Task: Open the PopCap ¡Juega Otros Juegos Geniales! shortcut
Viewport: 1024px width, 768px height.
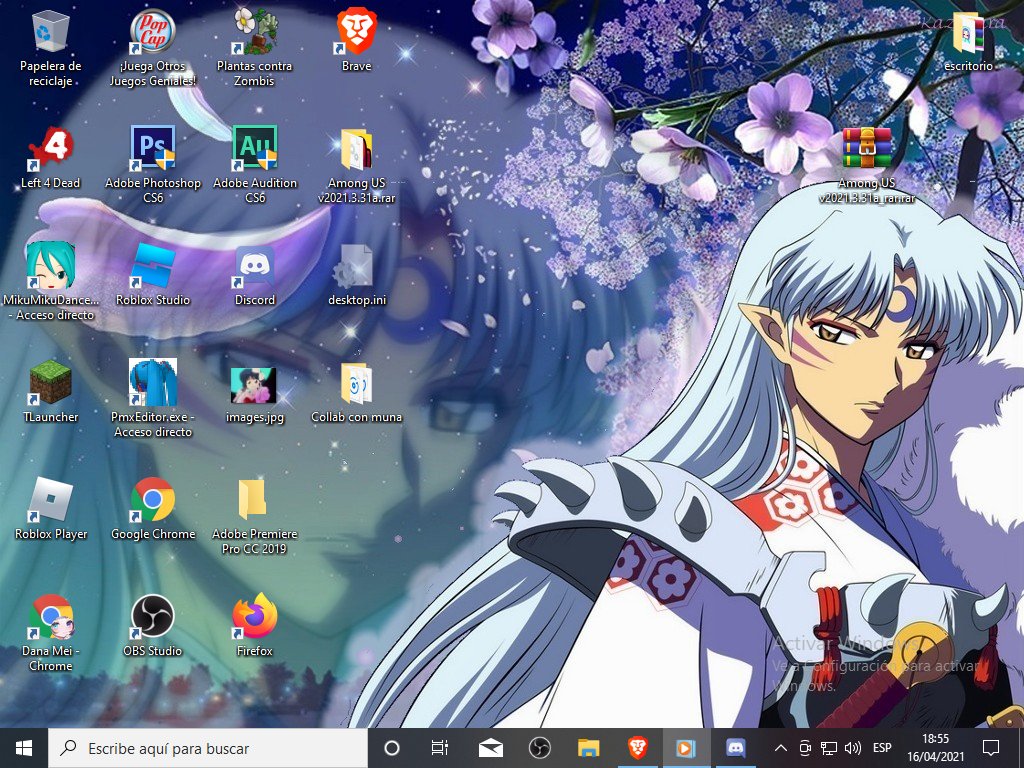Action: (x=153, y=49)
